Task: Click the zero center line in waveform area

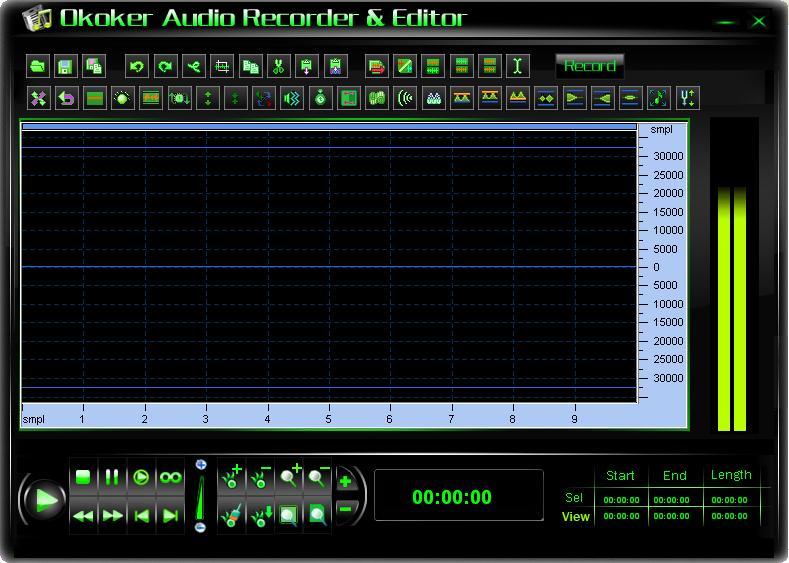Action: point(330,267)
